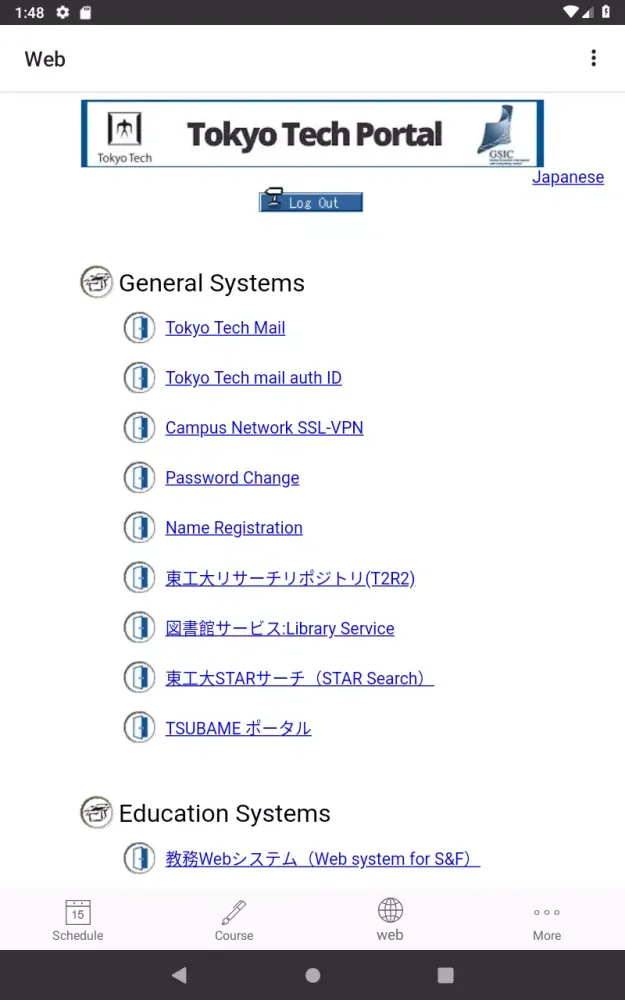The width and height of the screenshot is (625, 1000).
Task: Select the web tab in bottom navigation
Action: (390, 920)
